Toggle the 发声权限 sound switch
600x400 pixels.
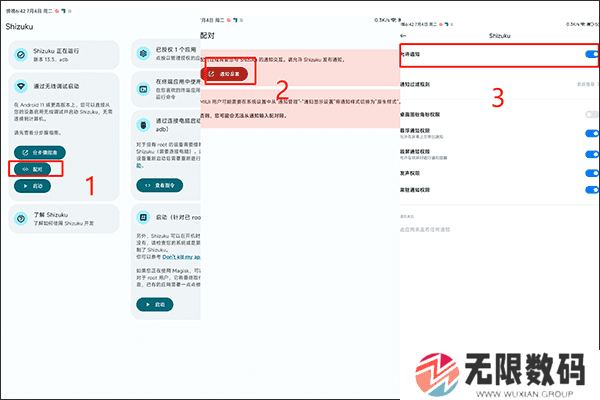[x=592, y=173]
